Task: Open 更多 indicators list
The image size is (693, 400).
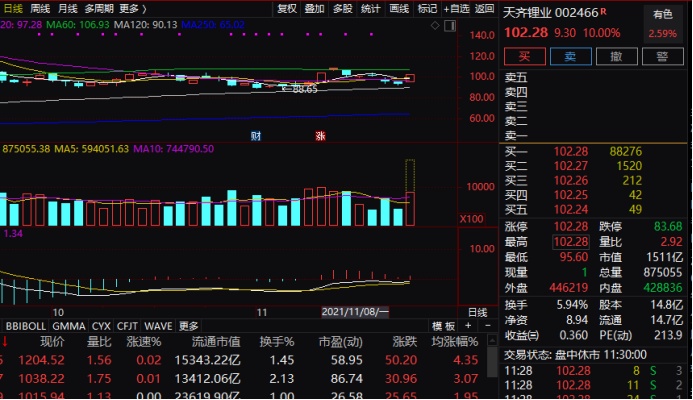Action: [189, 326]
